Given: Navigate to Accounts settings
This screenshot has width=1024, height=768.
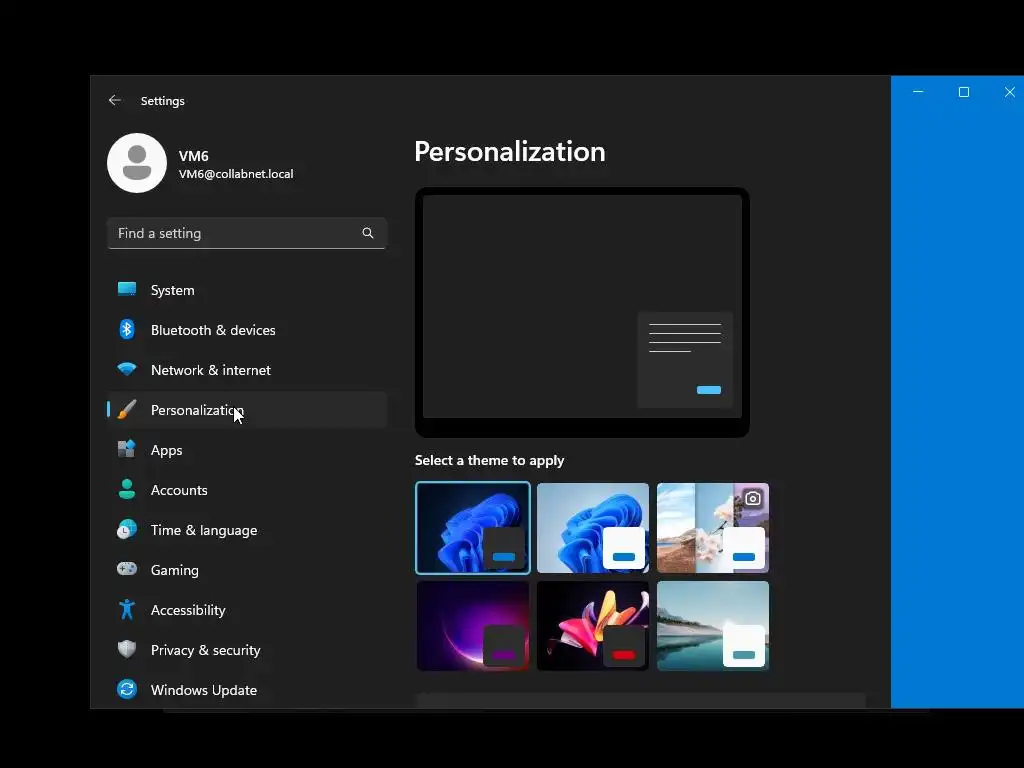Looking at the screenshot, I should 247,490.
